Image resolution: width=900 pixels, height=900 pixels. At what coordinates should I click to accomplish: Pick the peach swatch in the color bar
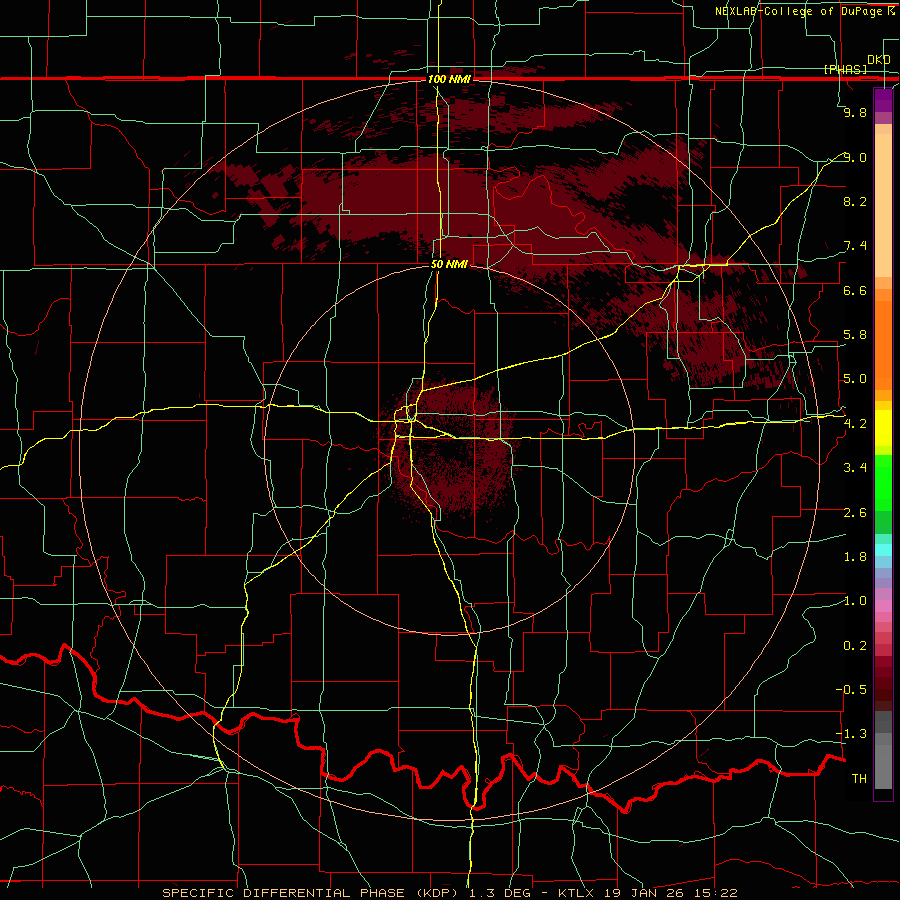pyautogui.click(x=883, y=205)
